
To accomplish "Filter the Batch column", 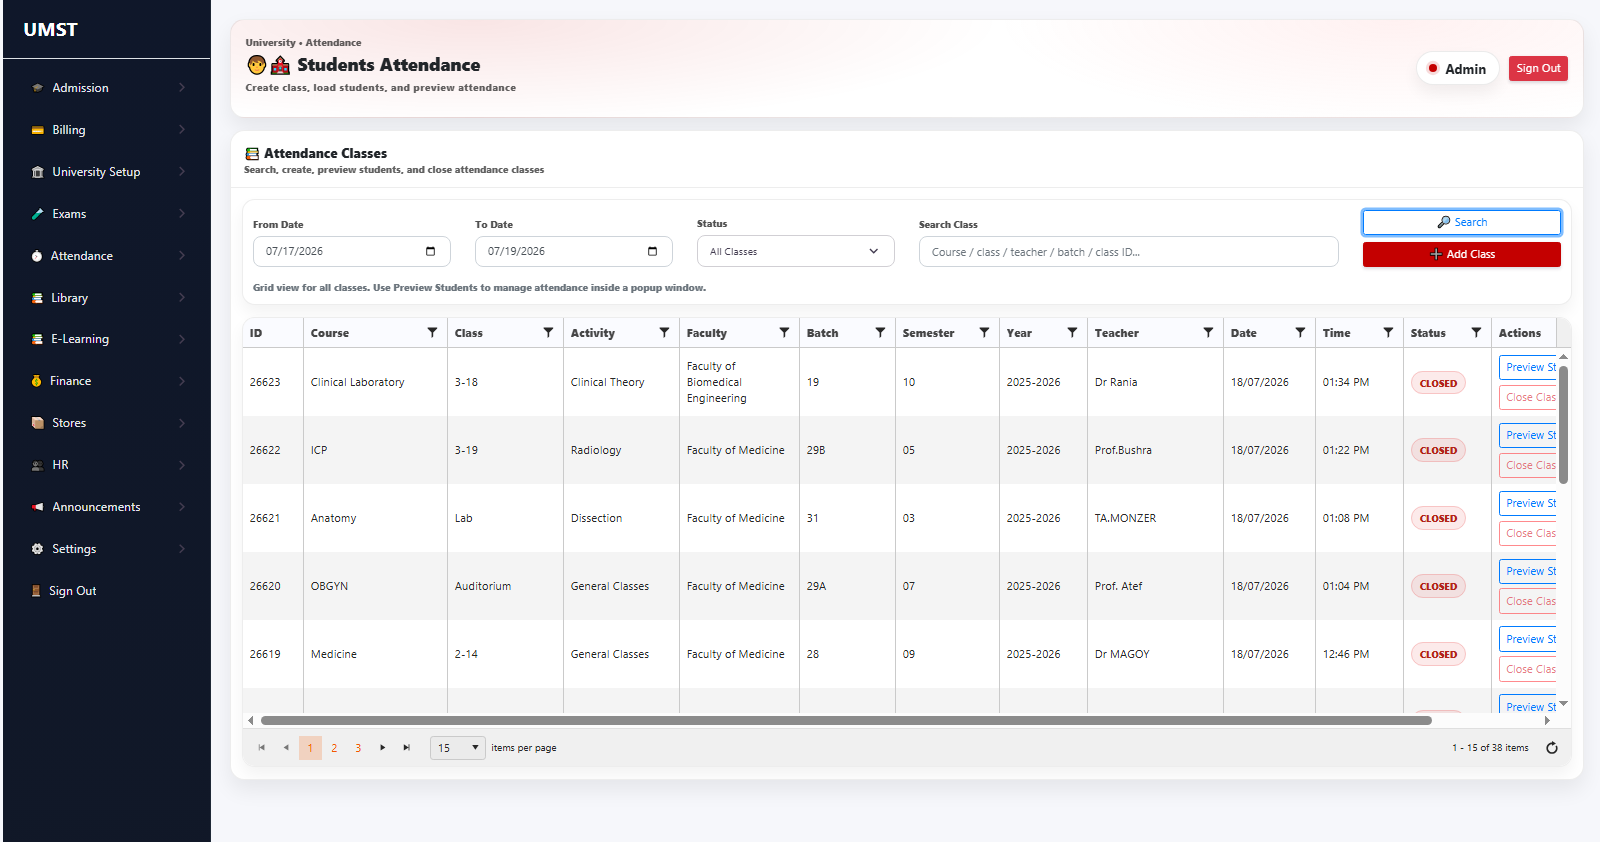I will 880,333.
